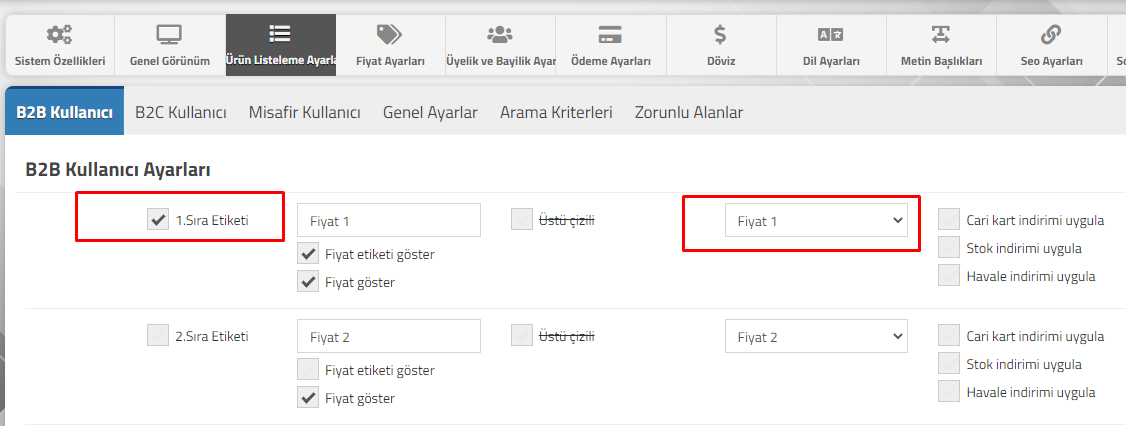Open Dil Ayarları language icon
Image resolution: width=1126 pixels, height=426 pixels.
[831, 34]
